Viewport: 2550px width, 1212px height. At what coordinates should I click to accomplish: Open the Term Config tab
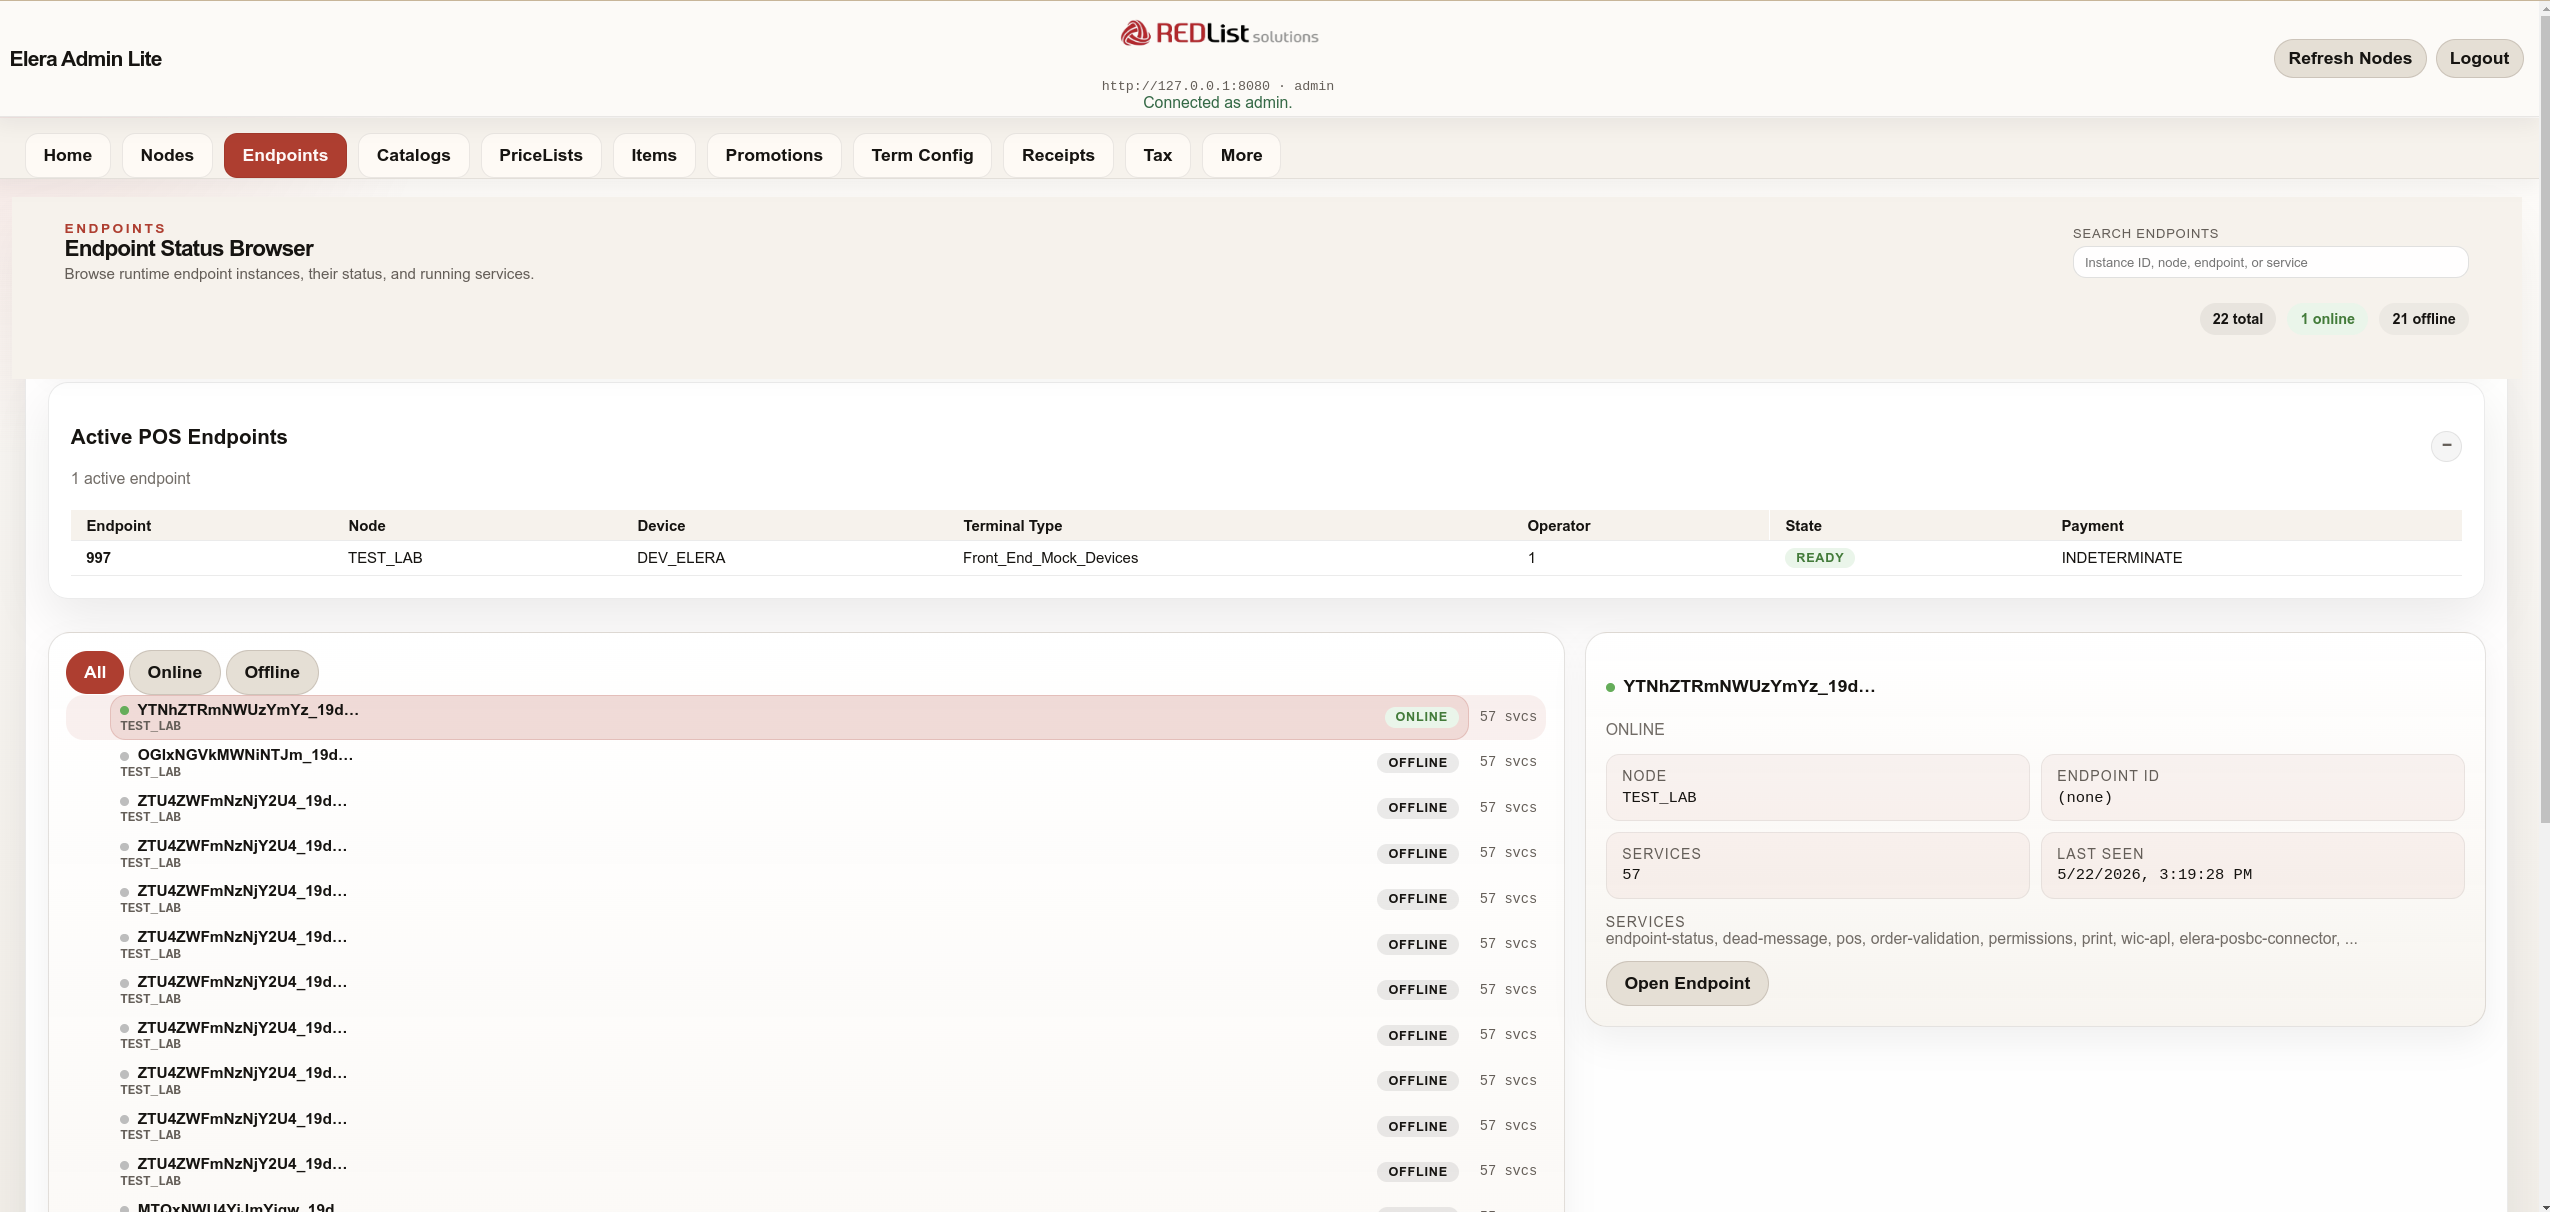click(x=922, y=155)
